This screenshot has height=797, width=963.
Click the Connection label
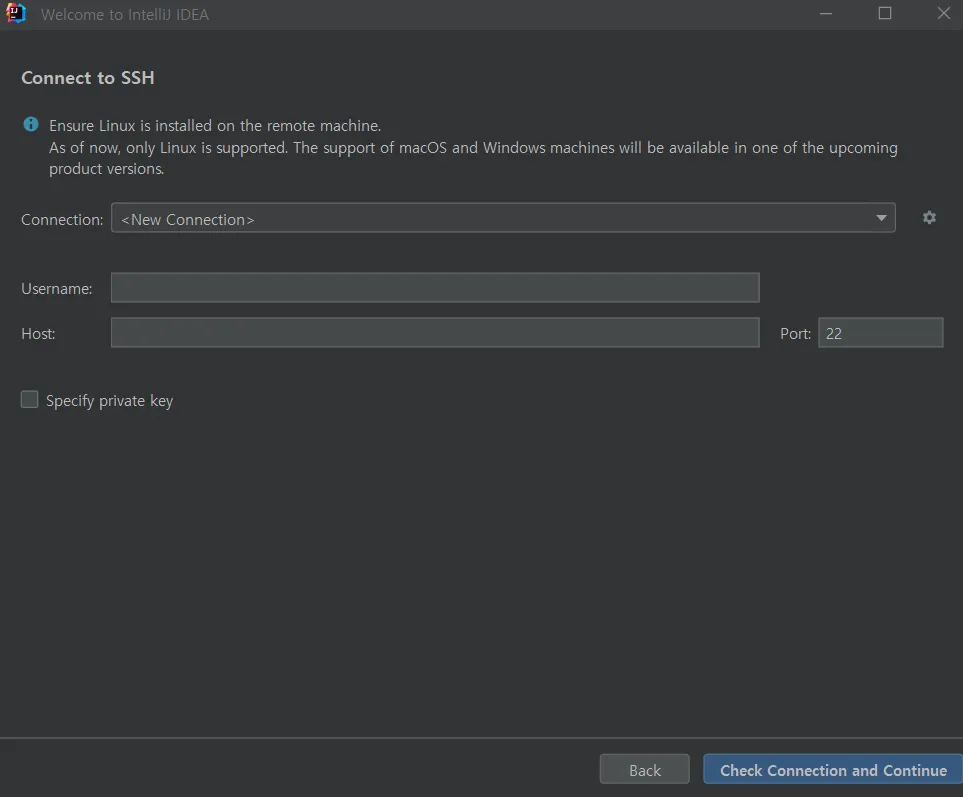62,219
